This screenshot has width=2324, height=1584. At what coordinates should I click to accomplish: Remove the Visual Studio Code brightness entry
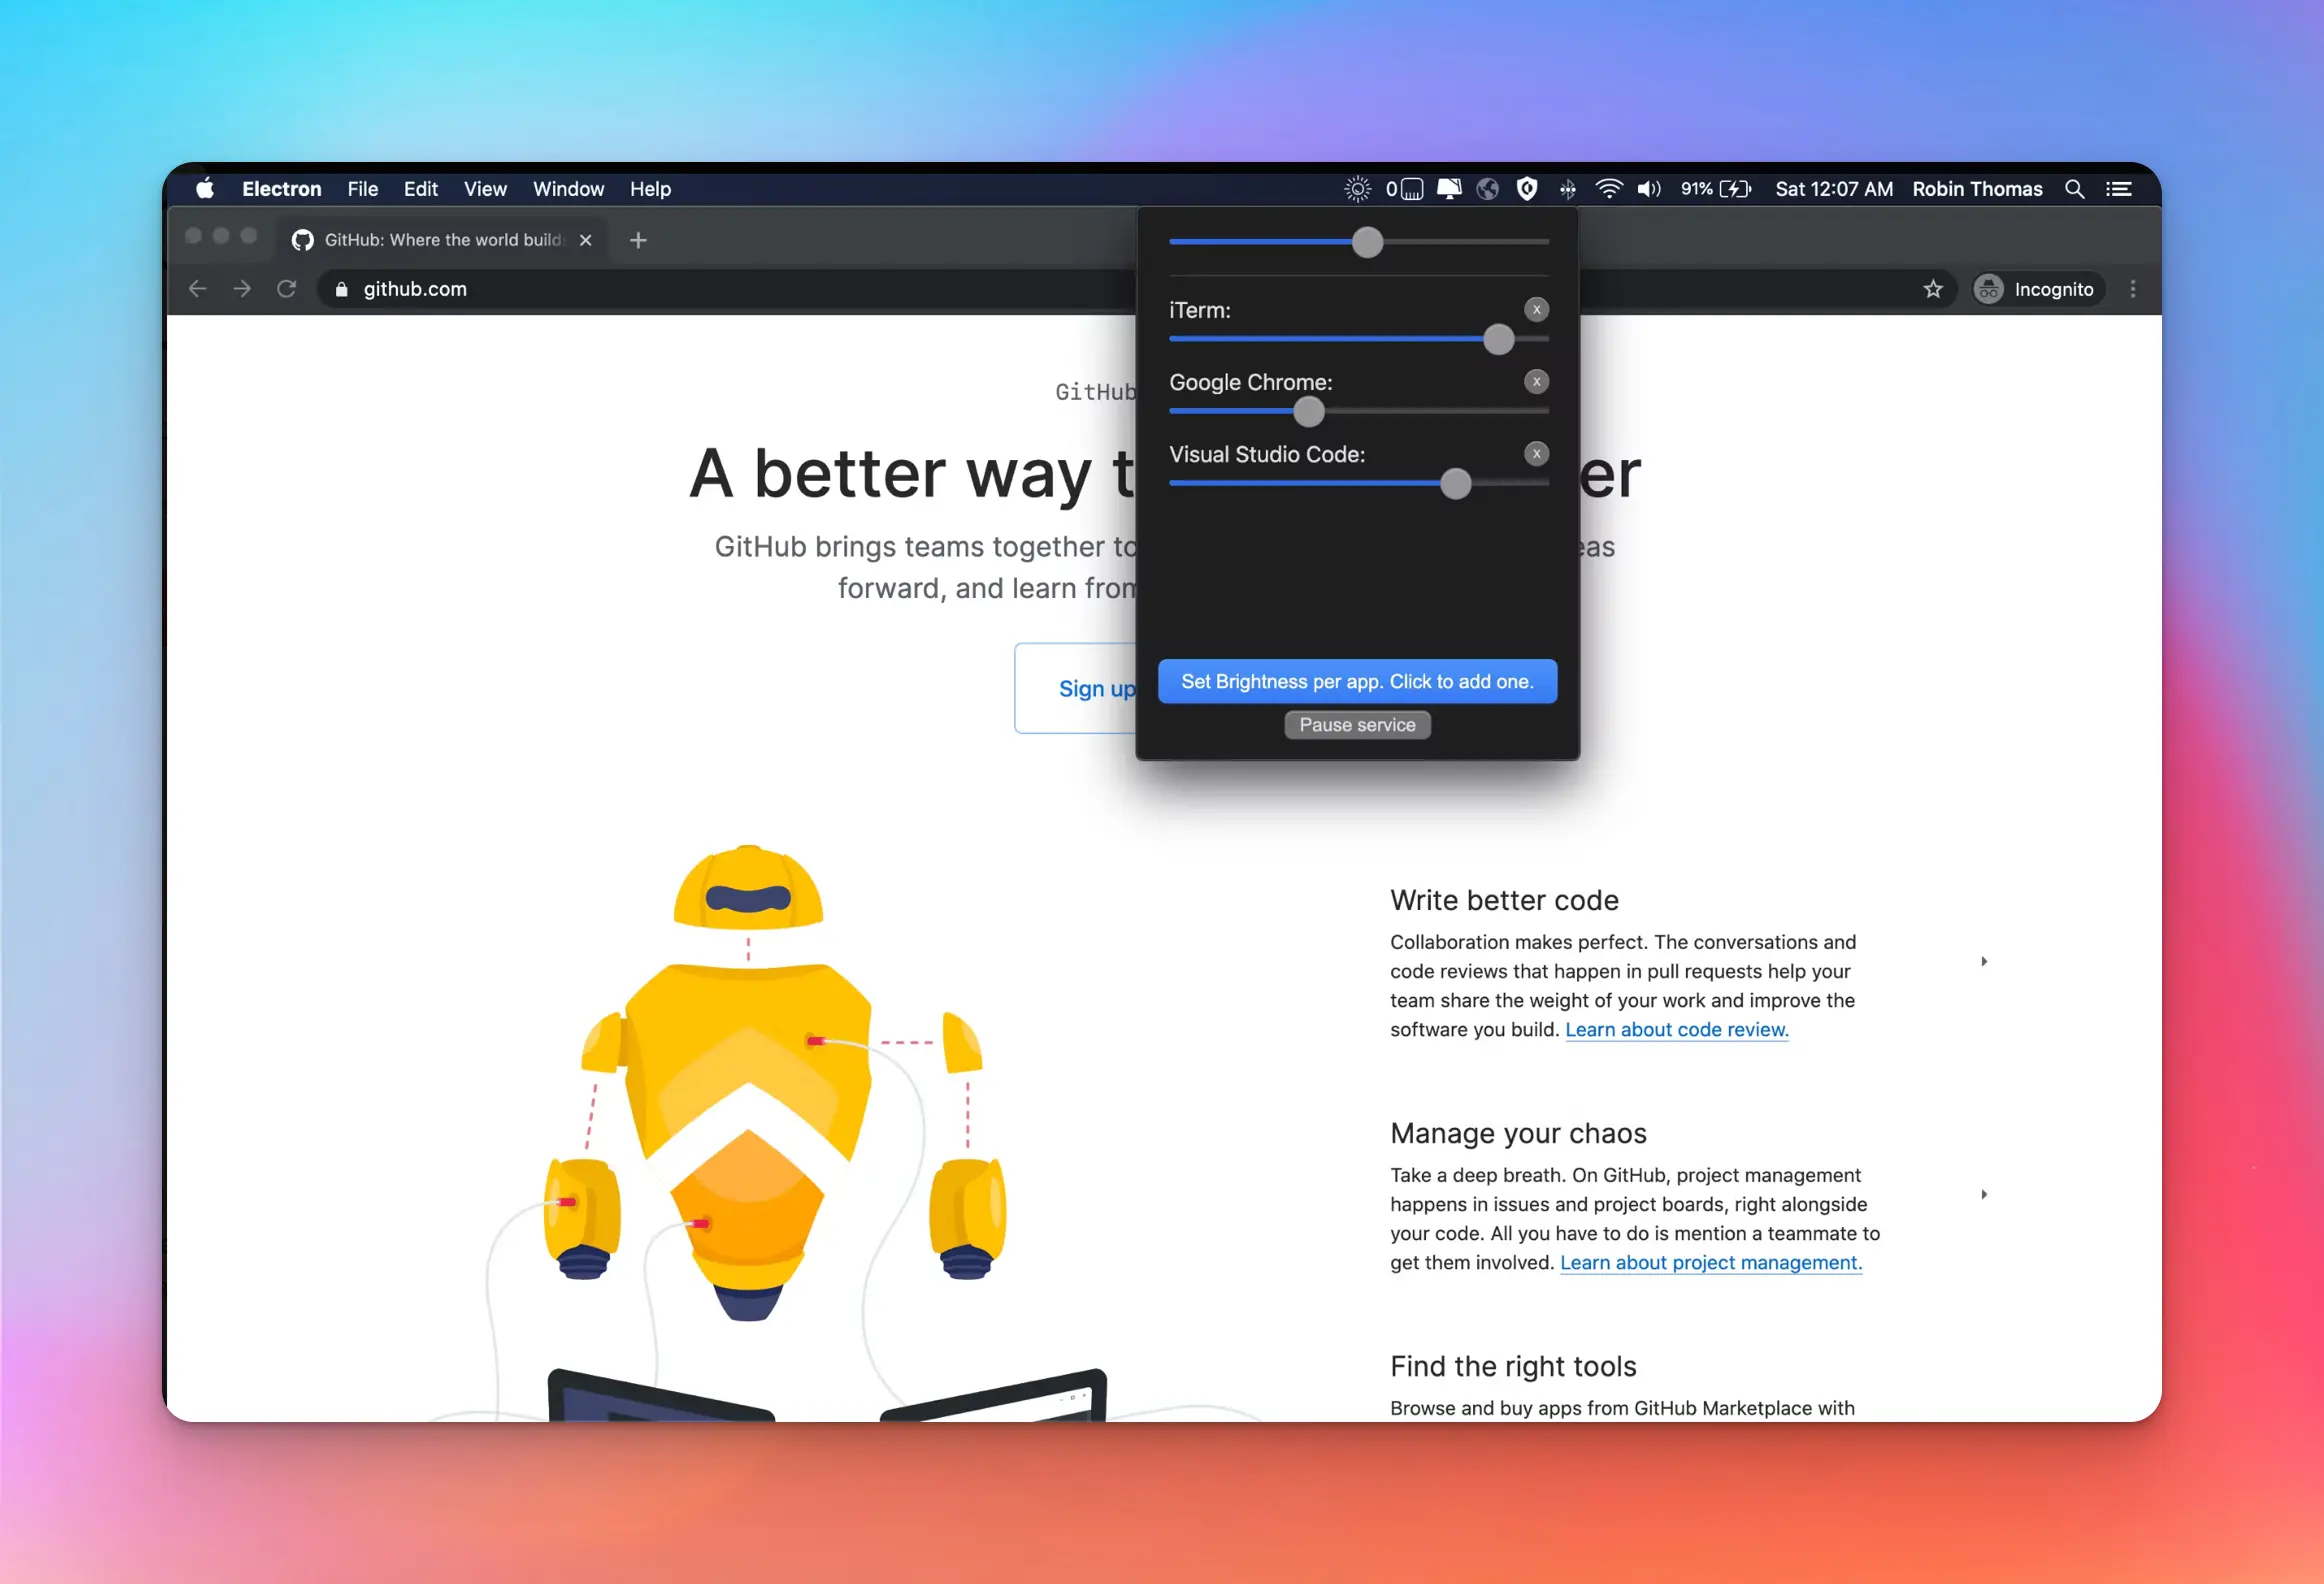1536,454
